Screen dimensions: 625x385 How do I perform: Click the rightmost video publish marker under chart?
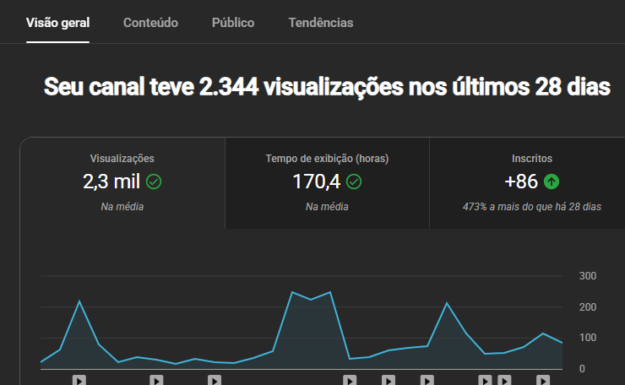click(x=542, y=380)
